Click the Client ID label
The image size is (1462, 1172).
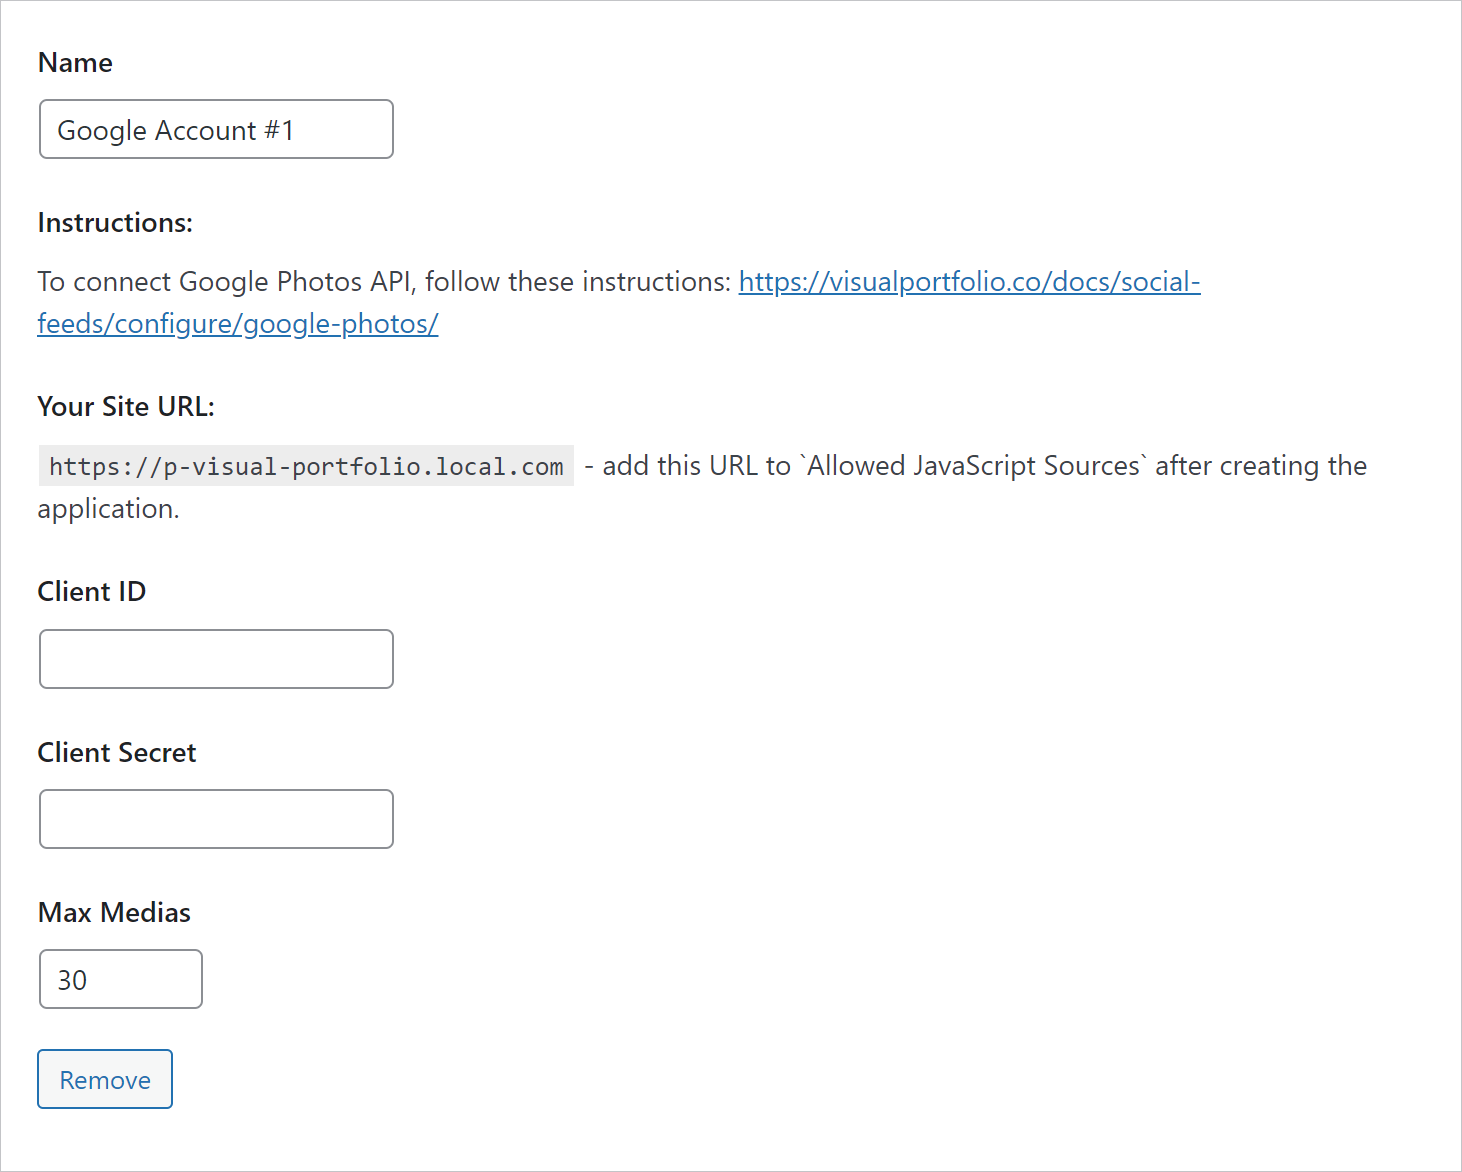[x=92, y=591]
